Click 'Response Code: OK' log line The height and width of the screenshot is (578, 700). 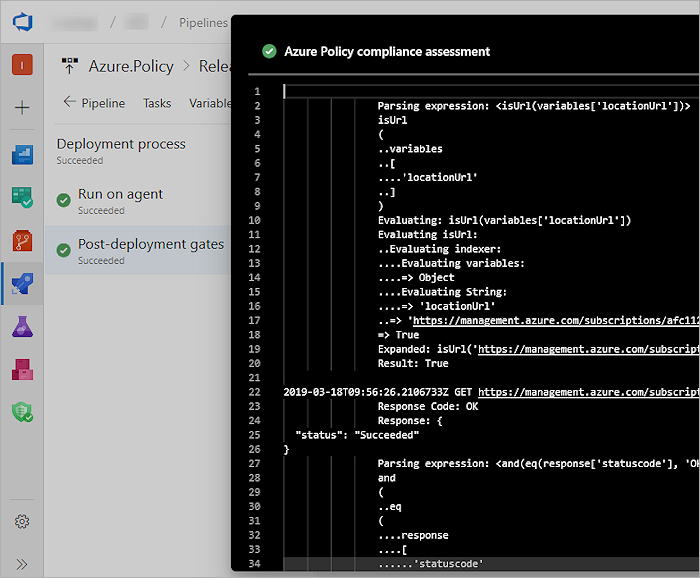point(428,406)
